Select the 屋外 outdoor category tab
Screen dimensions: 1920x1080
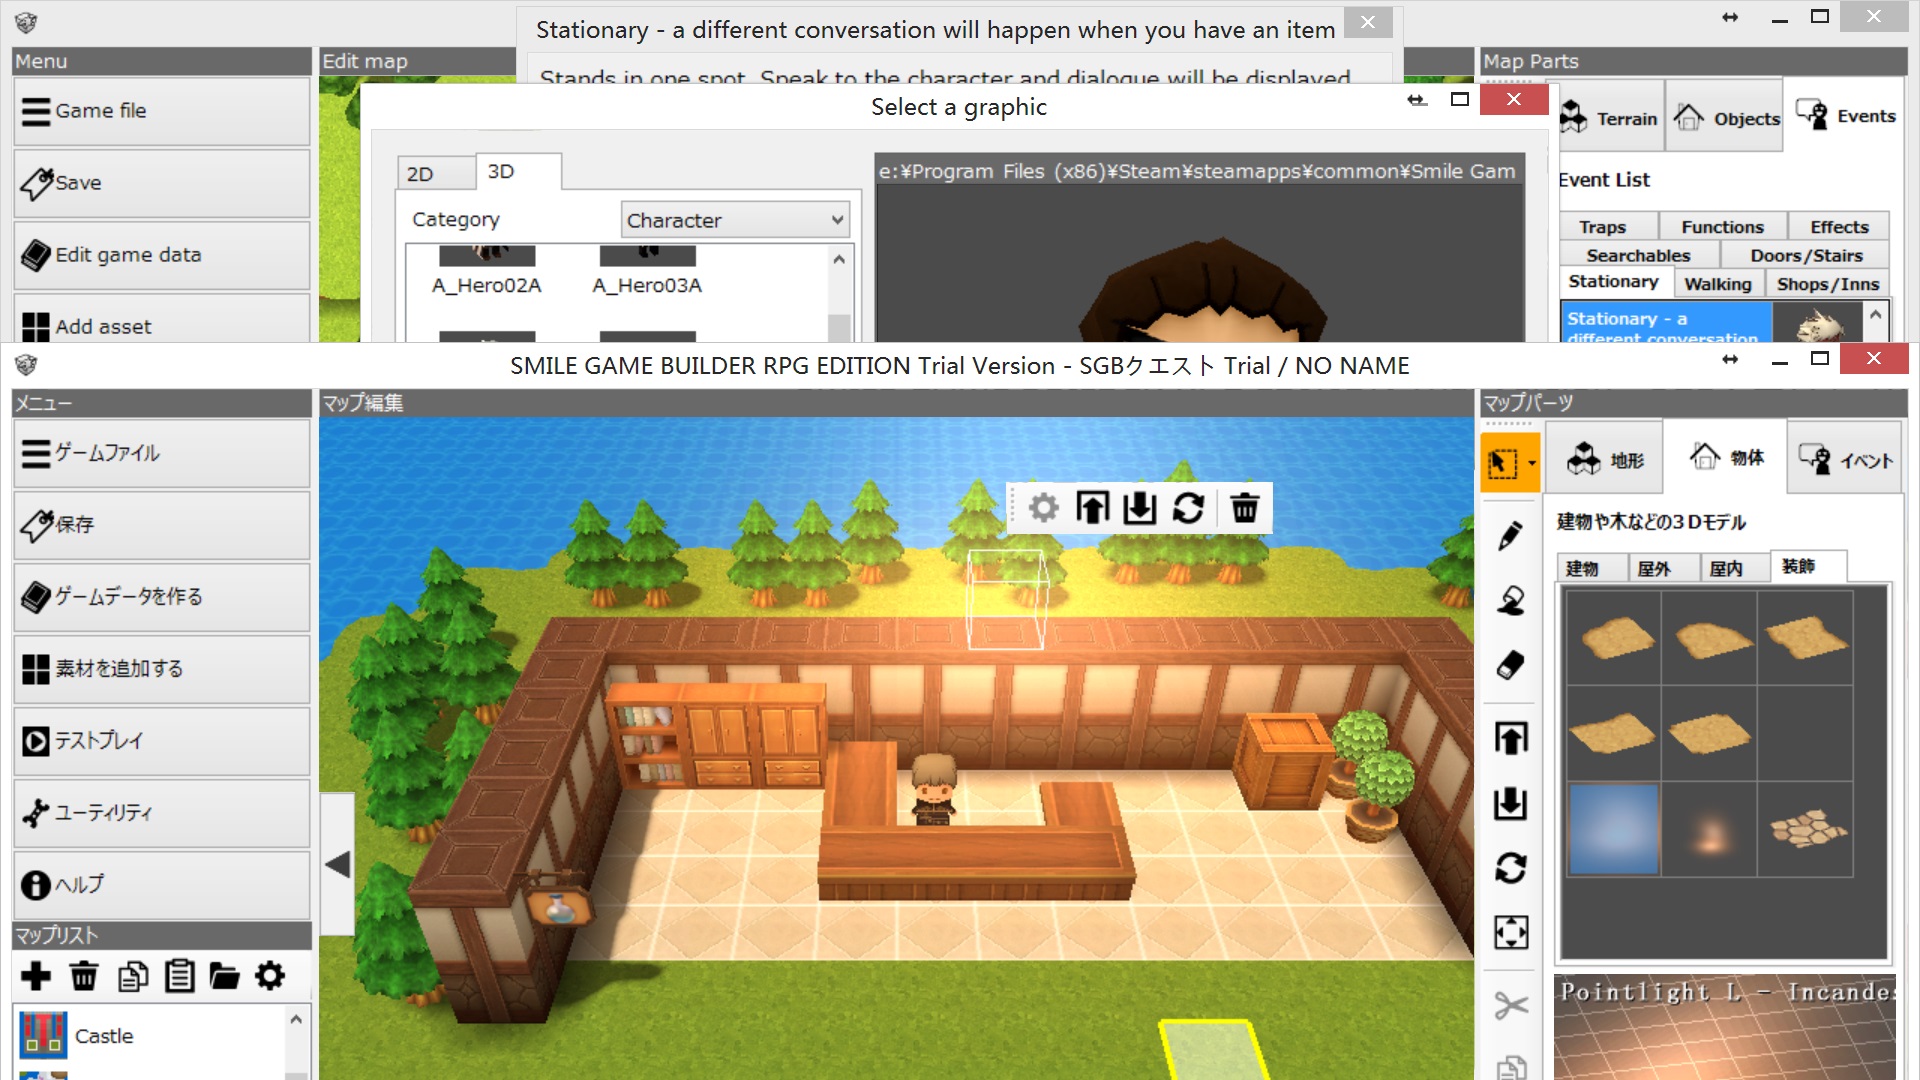pos(1665,568)
